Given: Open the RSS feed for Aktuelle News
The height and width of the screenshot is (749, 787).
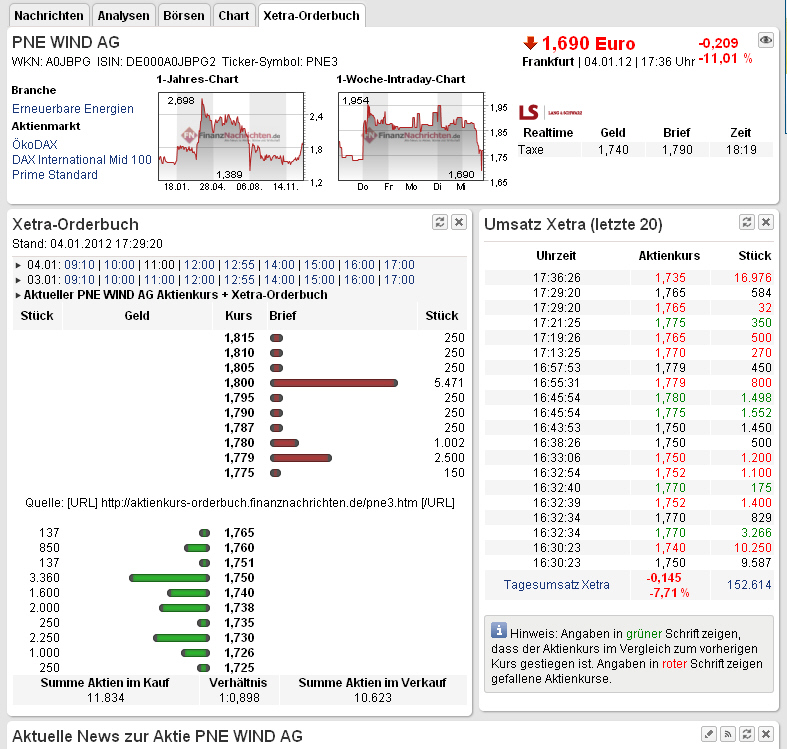Looking at the screenshot, I should [728, 734].
